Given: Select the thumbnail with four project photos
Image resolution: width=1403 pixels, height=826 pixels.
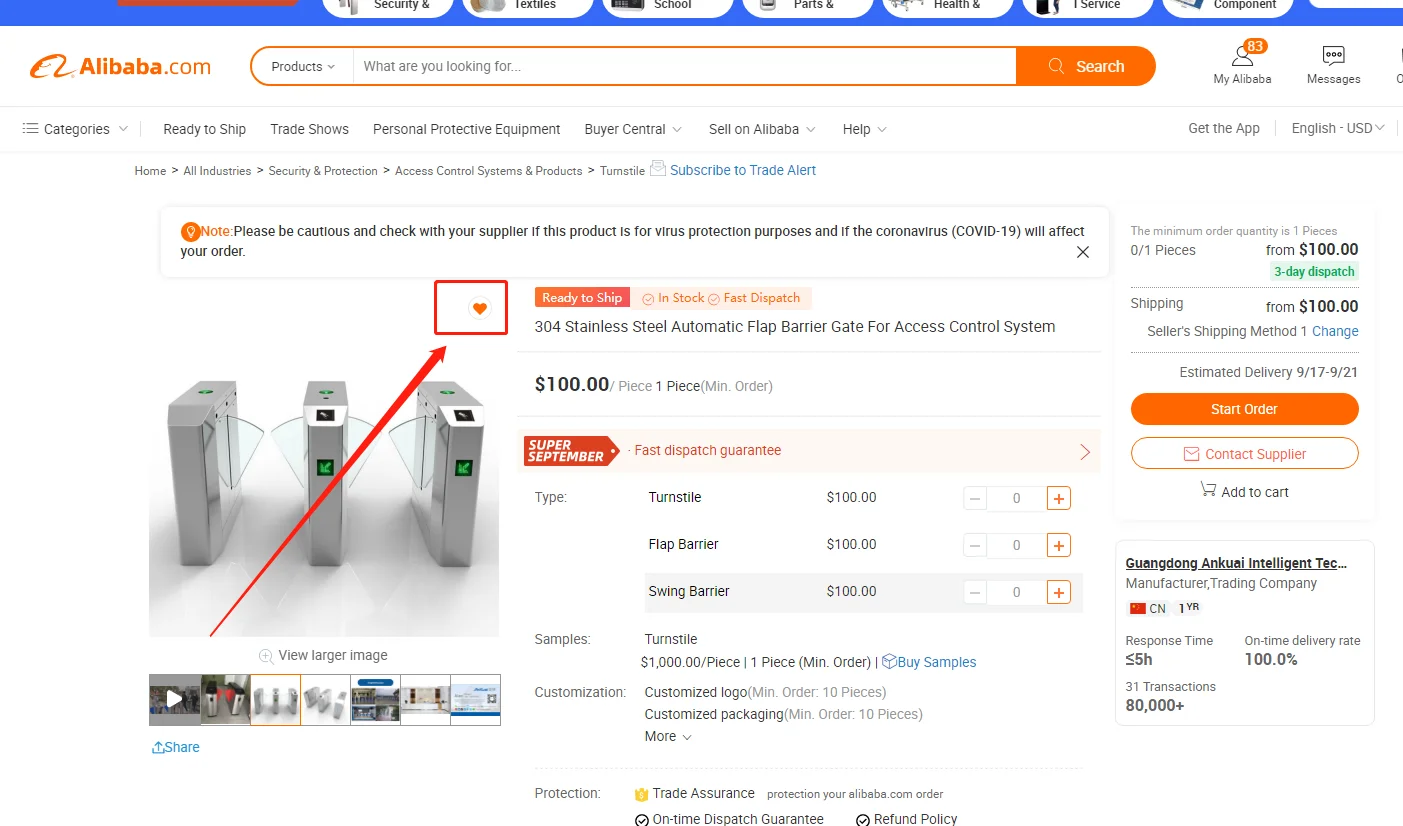Looking at the screenshot, I should coord(376,699).
